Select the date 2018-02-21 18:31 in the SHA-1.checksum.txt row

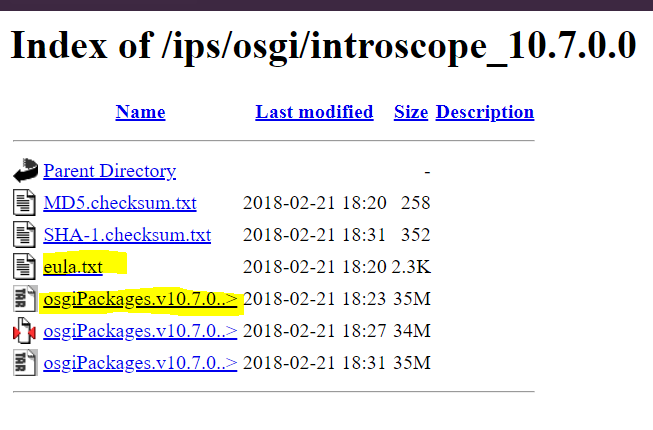[x=315, y=235]
